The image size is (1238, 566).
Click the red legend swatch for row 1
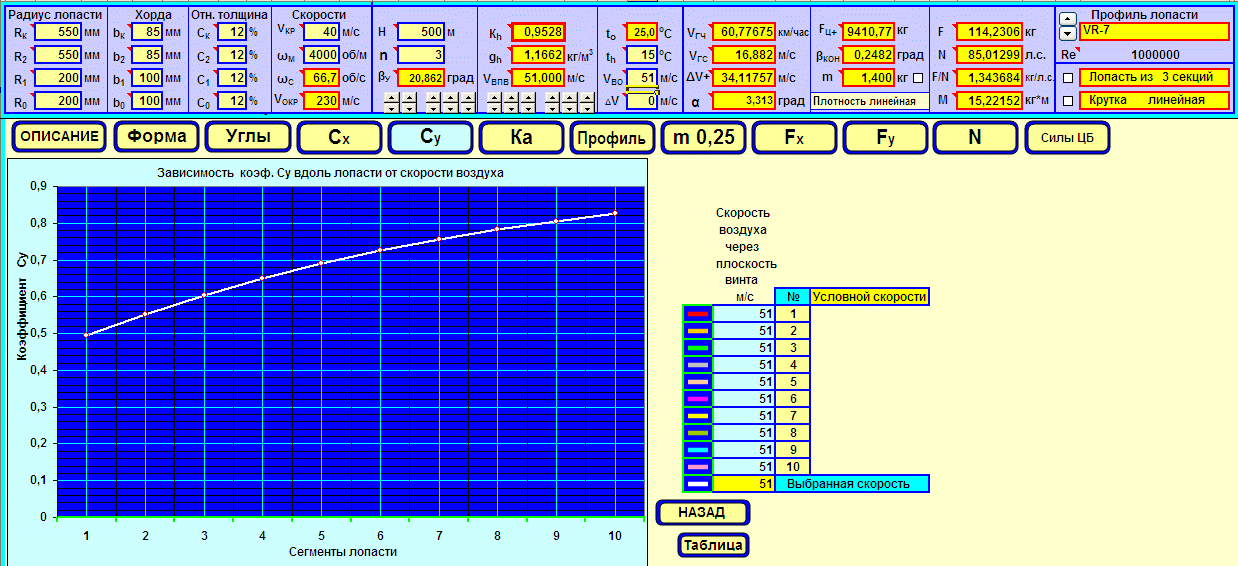697,314
